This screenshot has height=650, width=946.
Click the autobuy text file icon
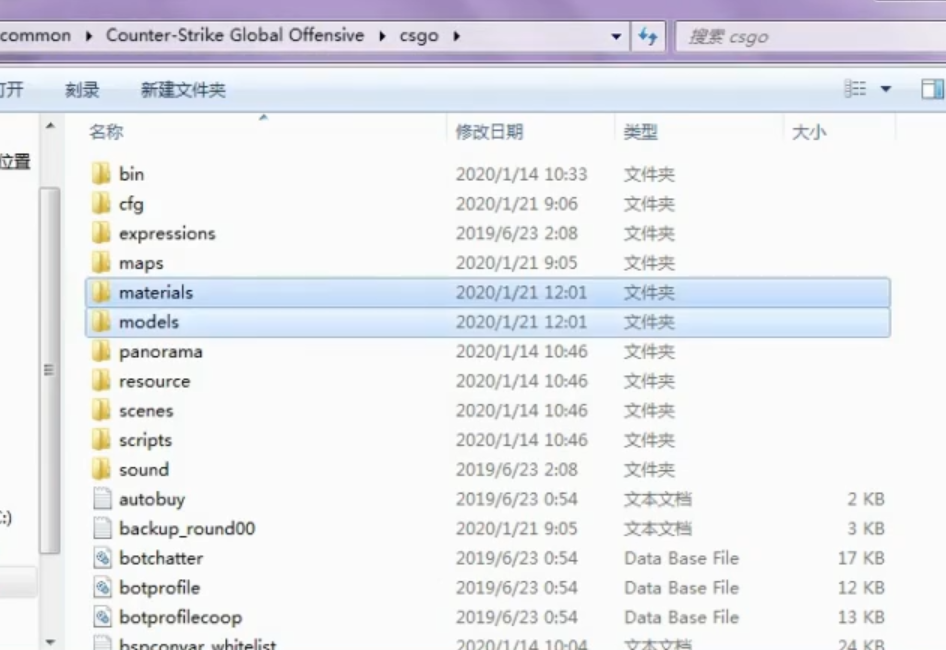103,499
